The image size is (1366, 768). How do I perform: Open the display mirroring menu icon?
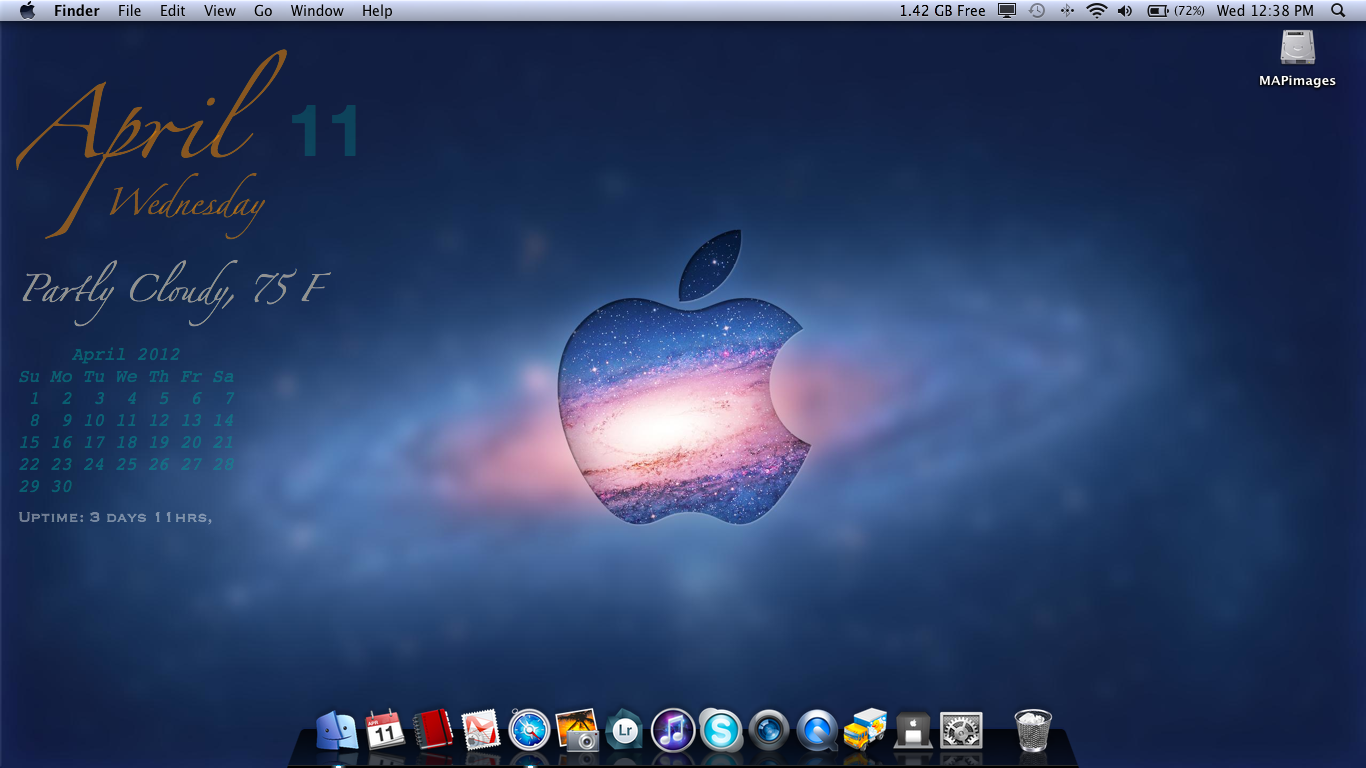[1007, 11]
